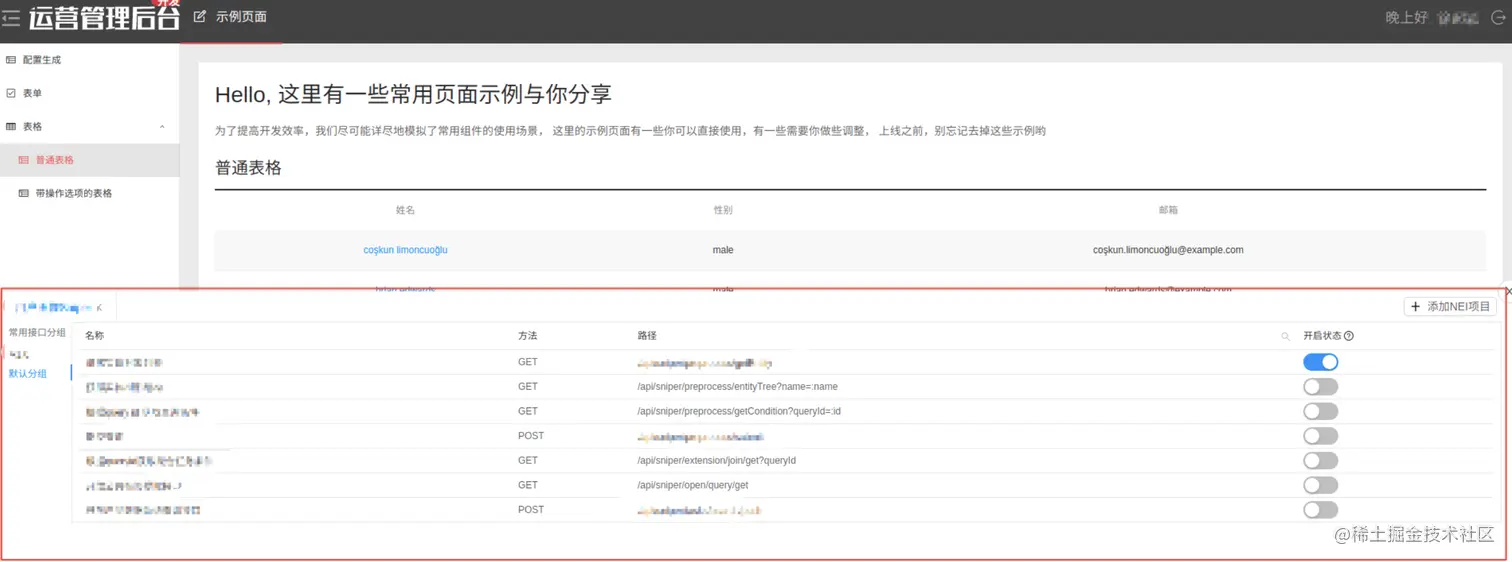Click the 表格 sidebar icon
The image size is (1512, 562).
pyautogui.click(x=11, y=126)
